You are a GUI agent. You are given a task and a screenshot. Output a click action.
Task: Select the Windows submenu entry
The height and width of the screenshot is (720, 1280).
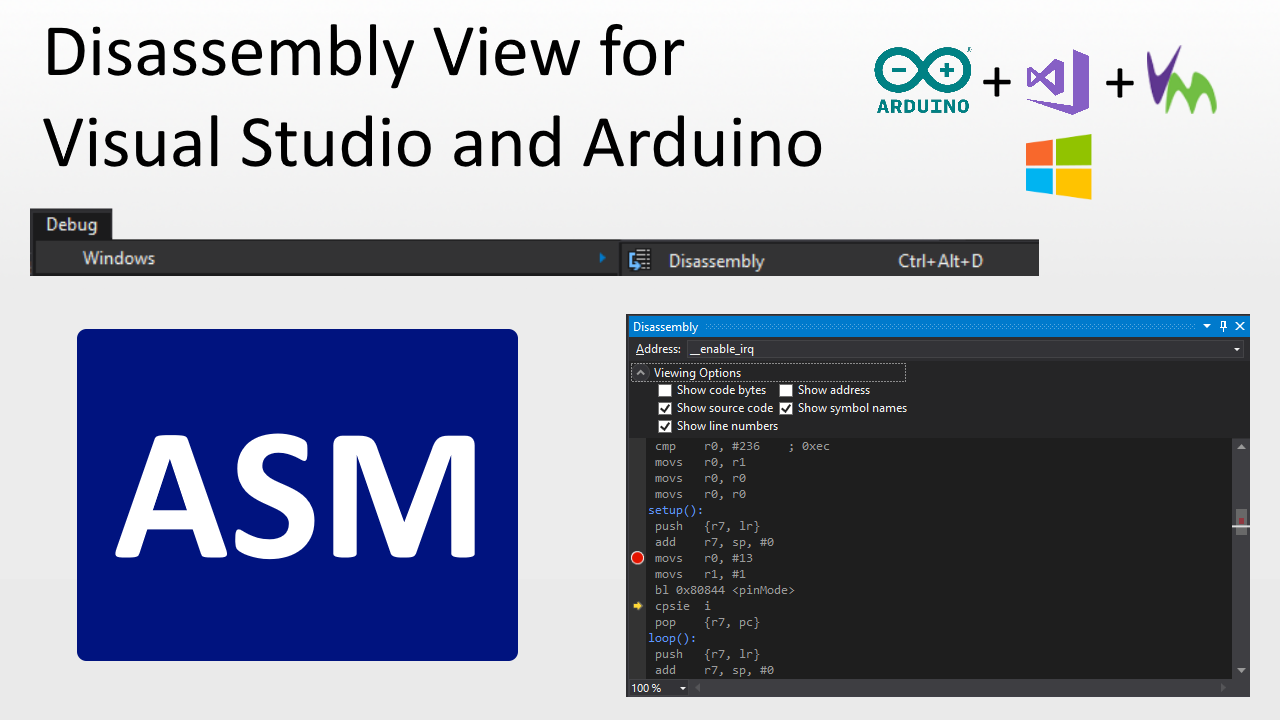coord(117,257)
